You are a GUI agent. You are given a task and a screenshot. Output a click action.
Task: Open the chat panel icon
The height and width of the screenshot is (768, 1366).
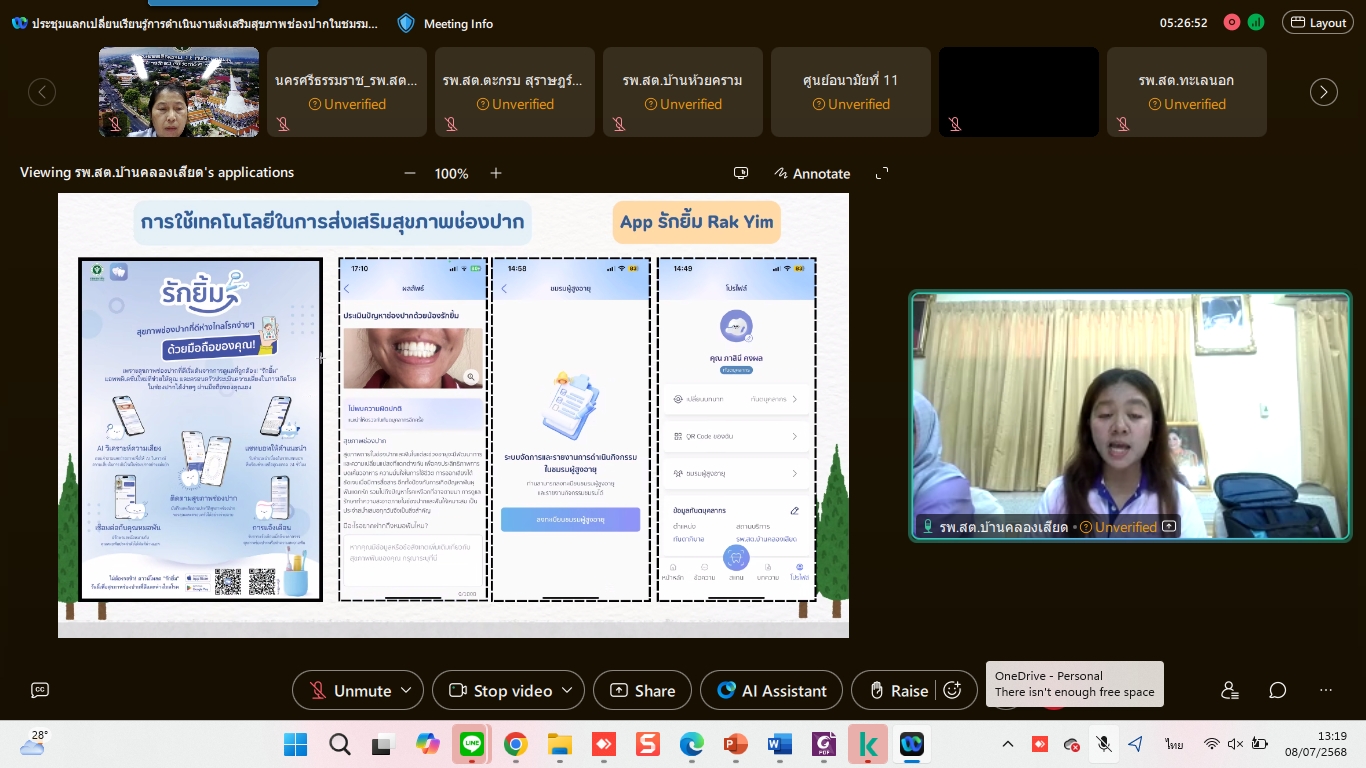[x=1277, y=690]
